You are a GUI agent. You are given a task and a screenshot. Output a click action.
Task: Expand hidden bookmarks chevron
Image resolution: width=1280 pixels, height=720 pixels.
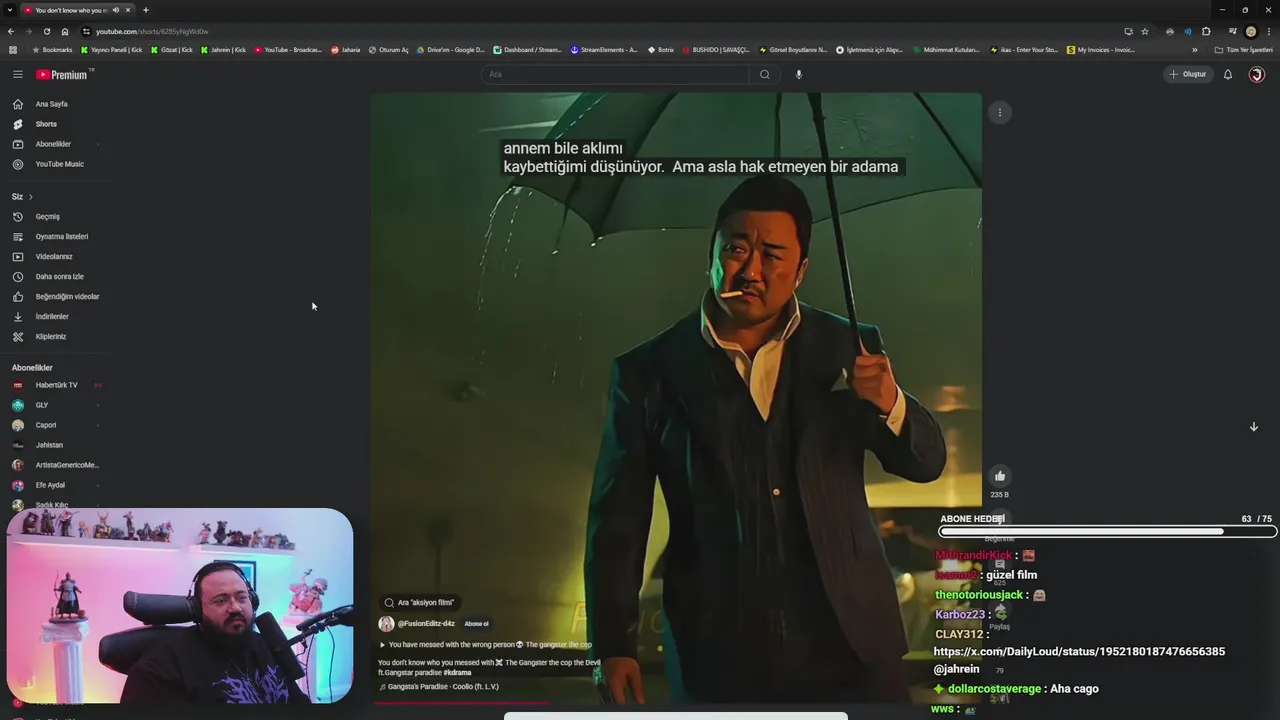(1194, 49)
